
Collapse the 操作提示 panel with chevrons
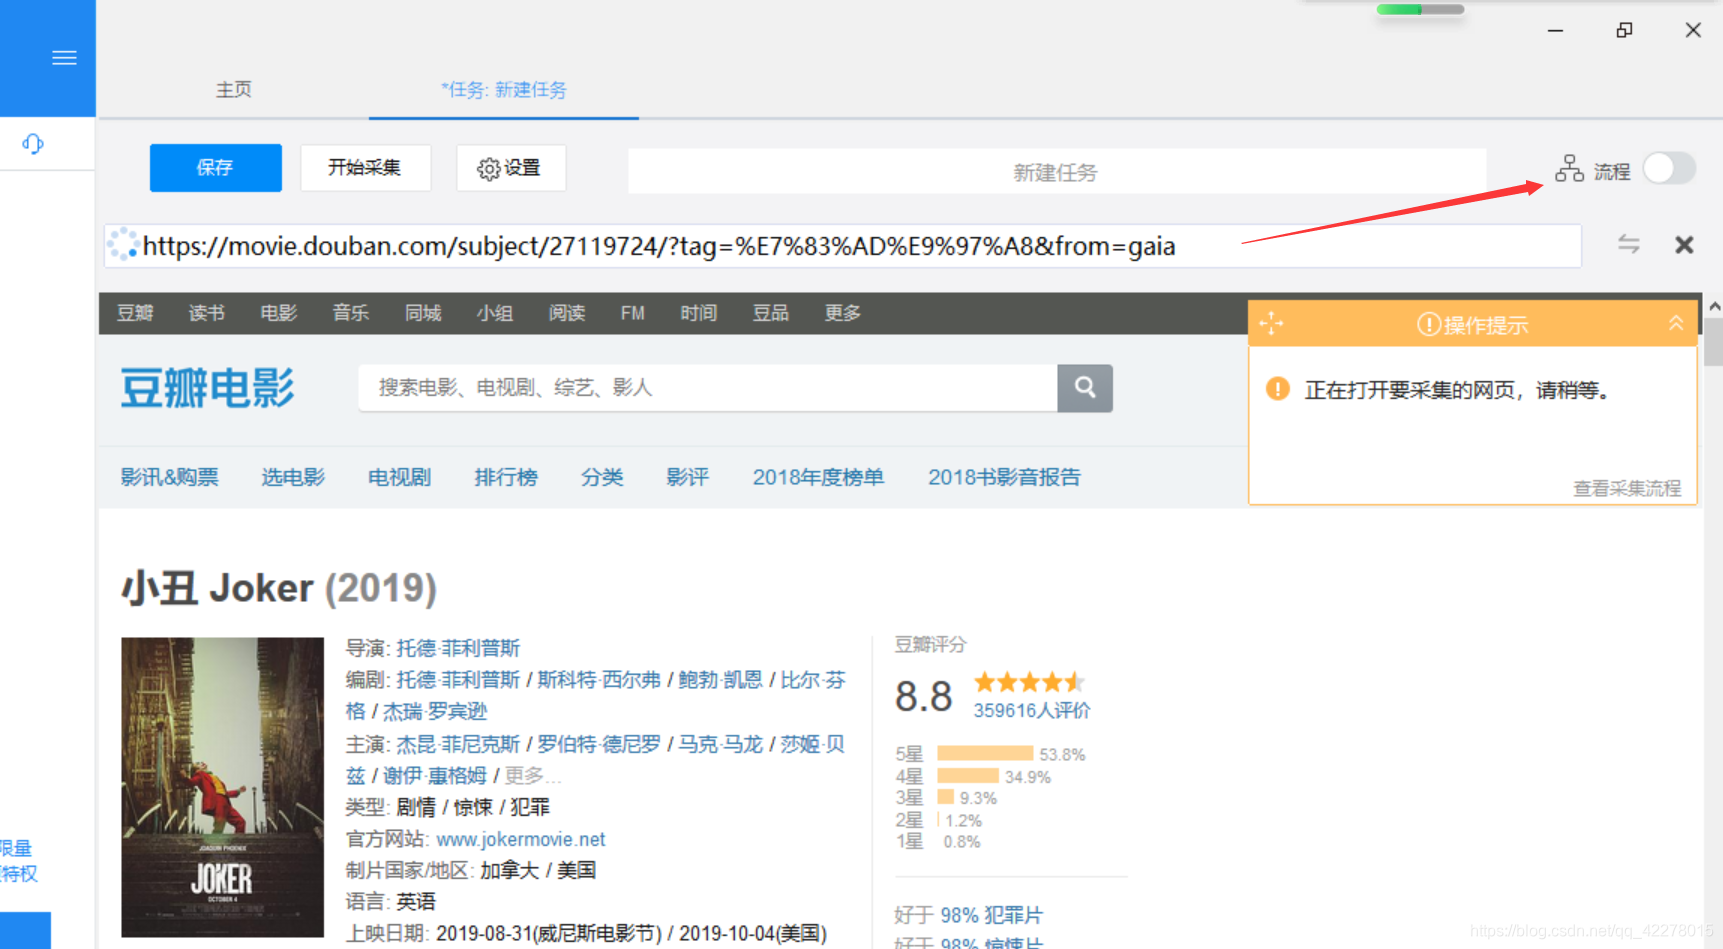pyautogui.click(x=1676, y=323)
